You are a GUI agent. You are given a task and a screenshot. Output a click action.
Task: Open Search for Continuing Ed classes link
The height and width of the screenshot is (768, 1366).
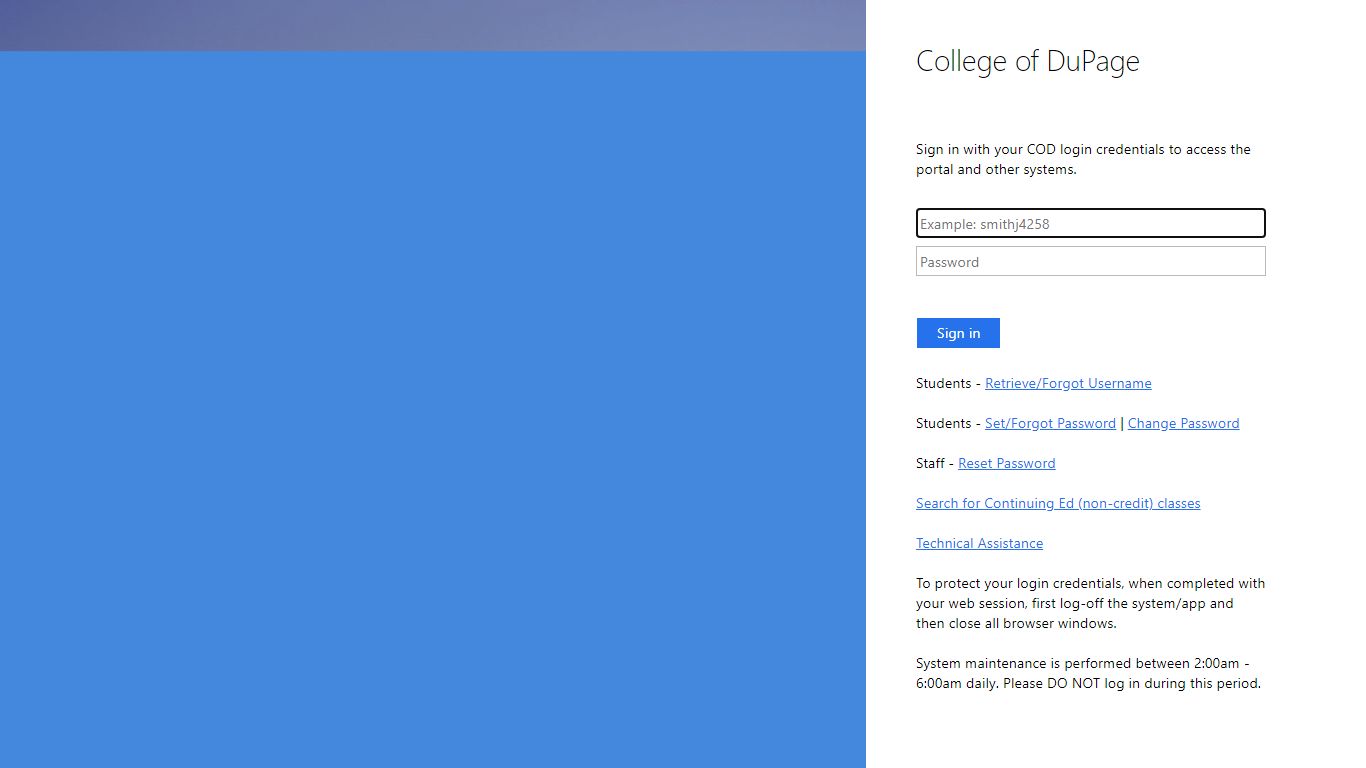pyautogui.click(x=1058, y=503)
